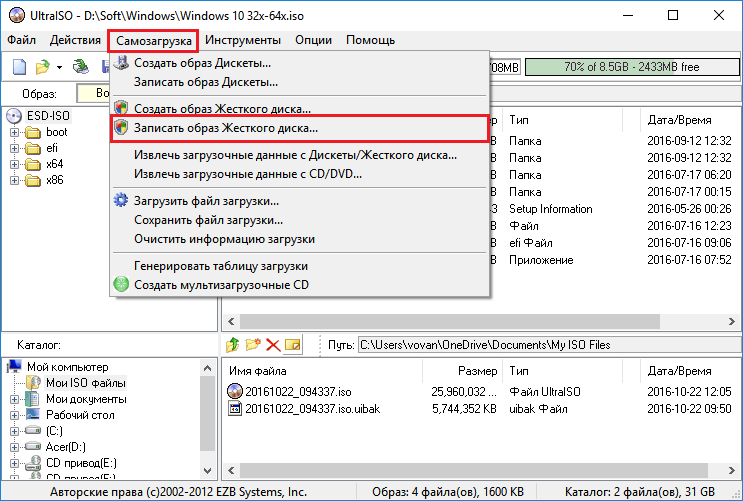The image size is (743, 501).
Task: Click the floppy icon beside Создать образ Дискеты
Action: (x=121, y=63)
